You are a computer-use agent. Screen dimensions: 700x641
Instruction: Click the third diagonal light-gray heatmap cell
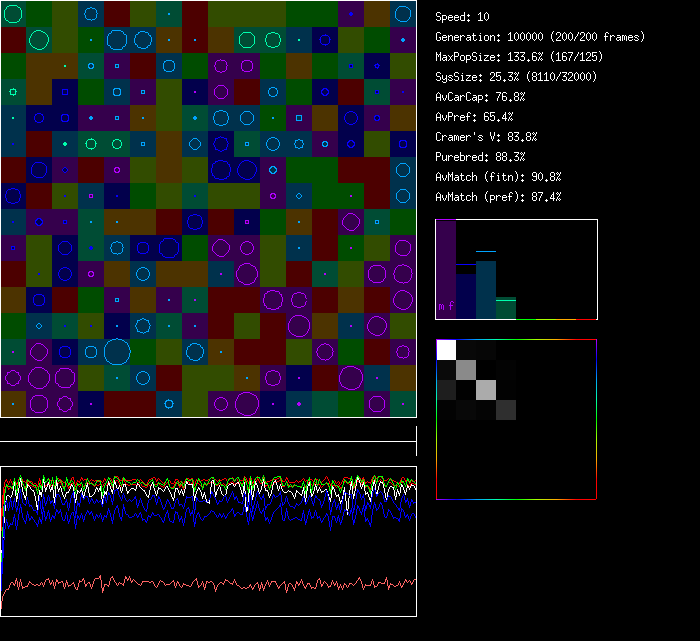tap(486, 389)
